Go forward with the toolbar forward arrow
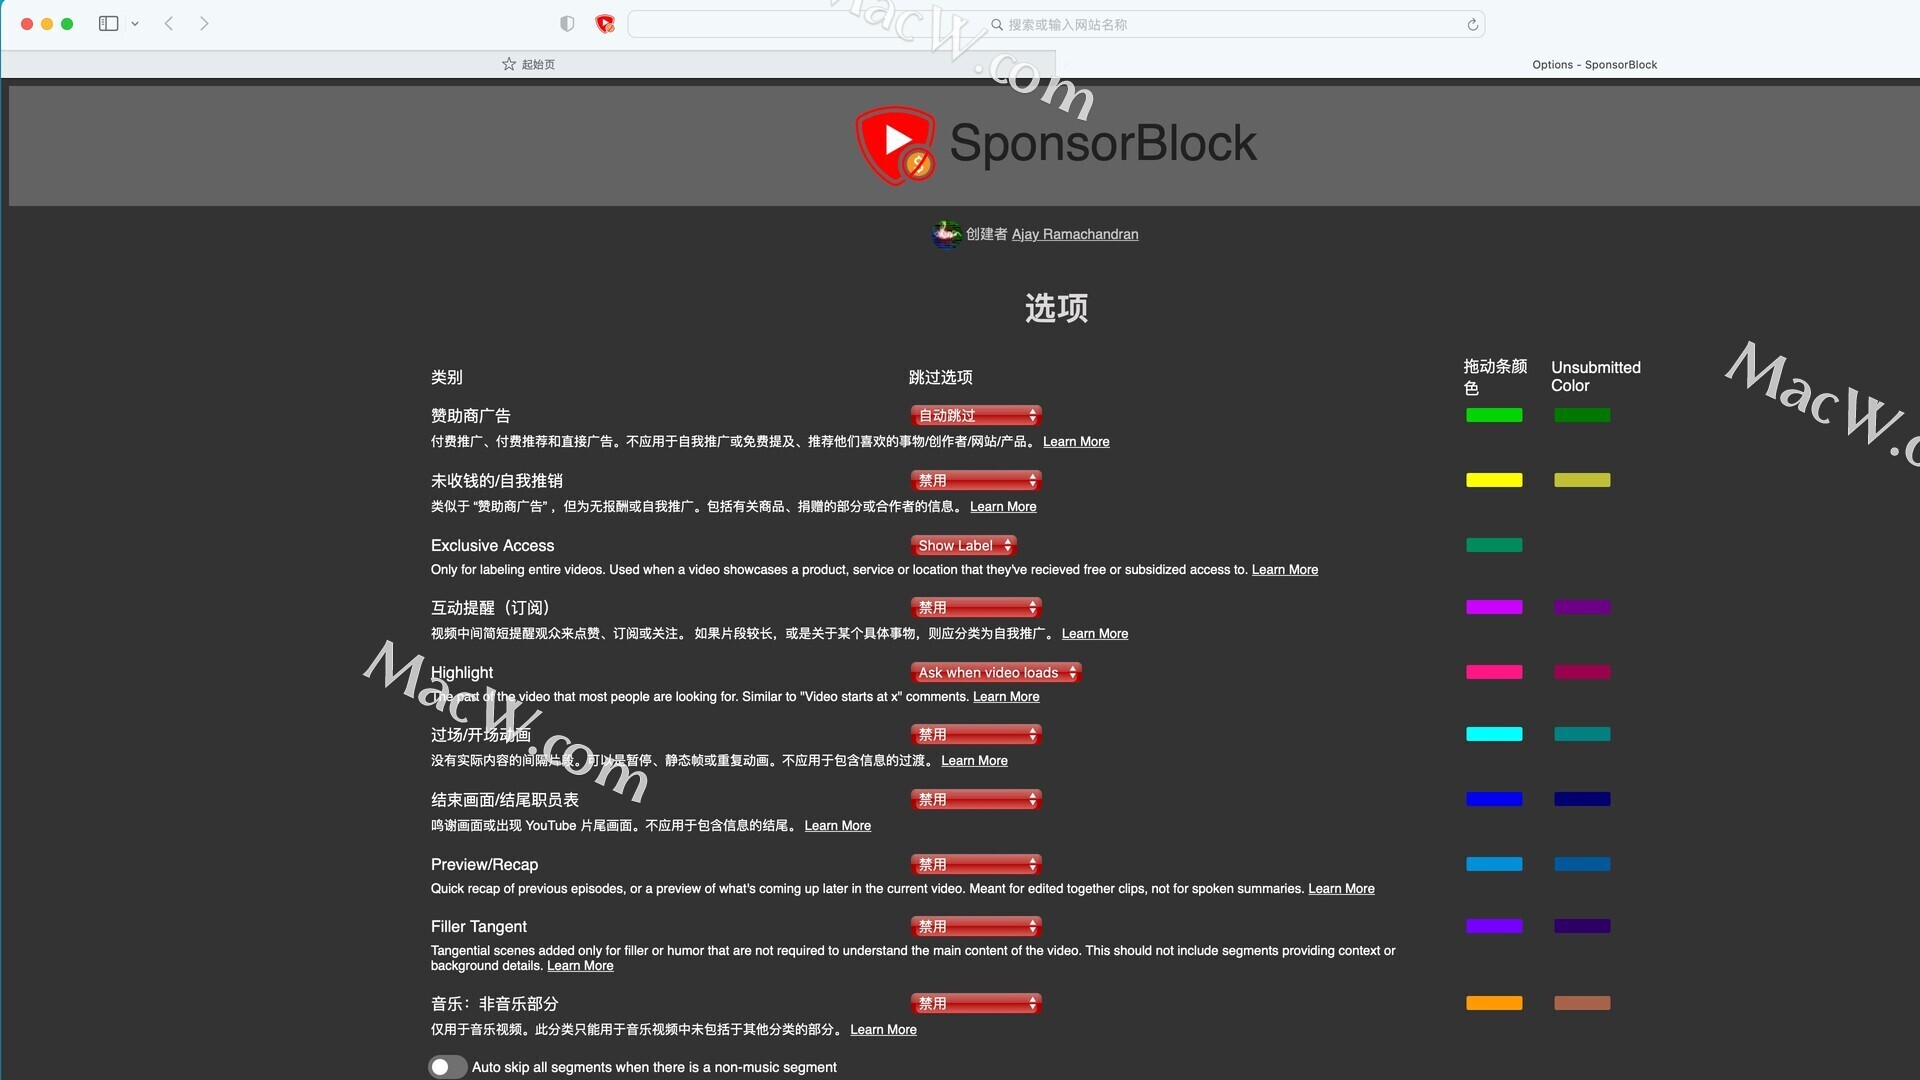The image size is (1920, 1080). [204, 23]
